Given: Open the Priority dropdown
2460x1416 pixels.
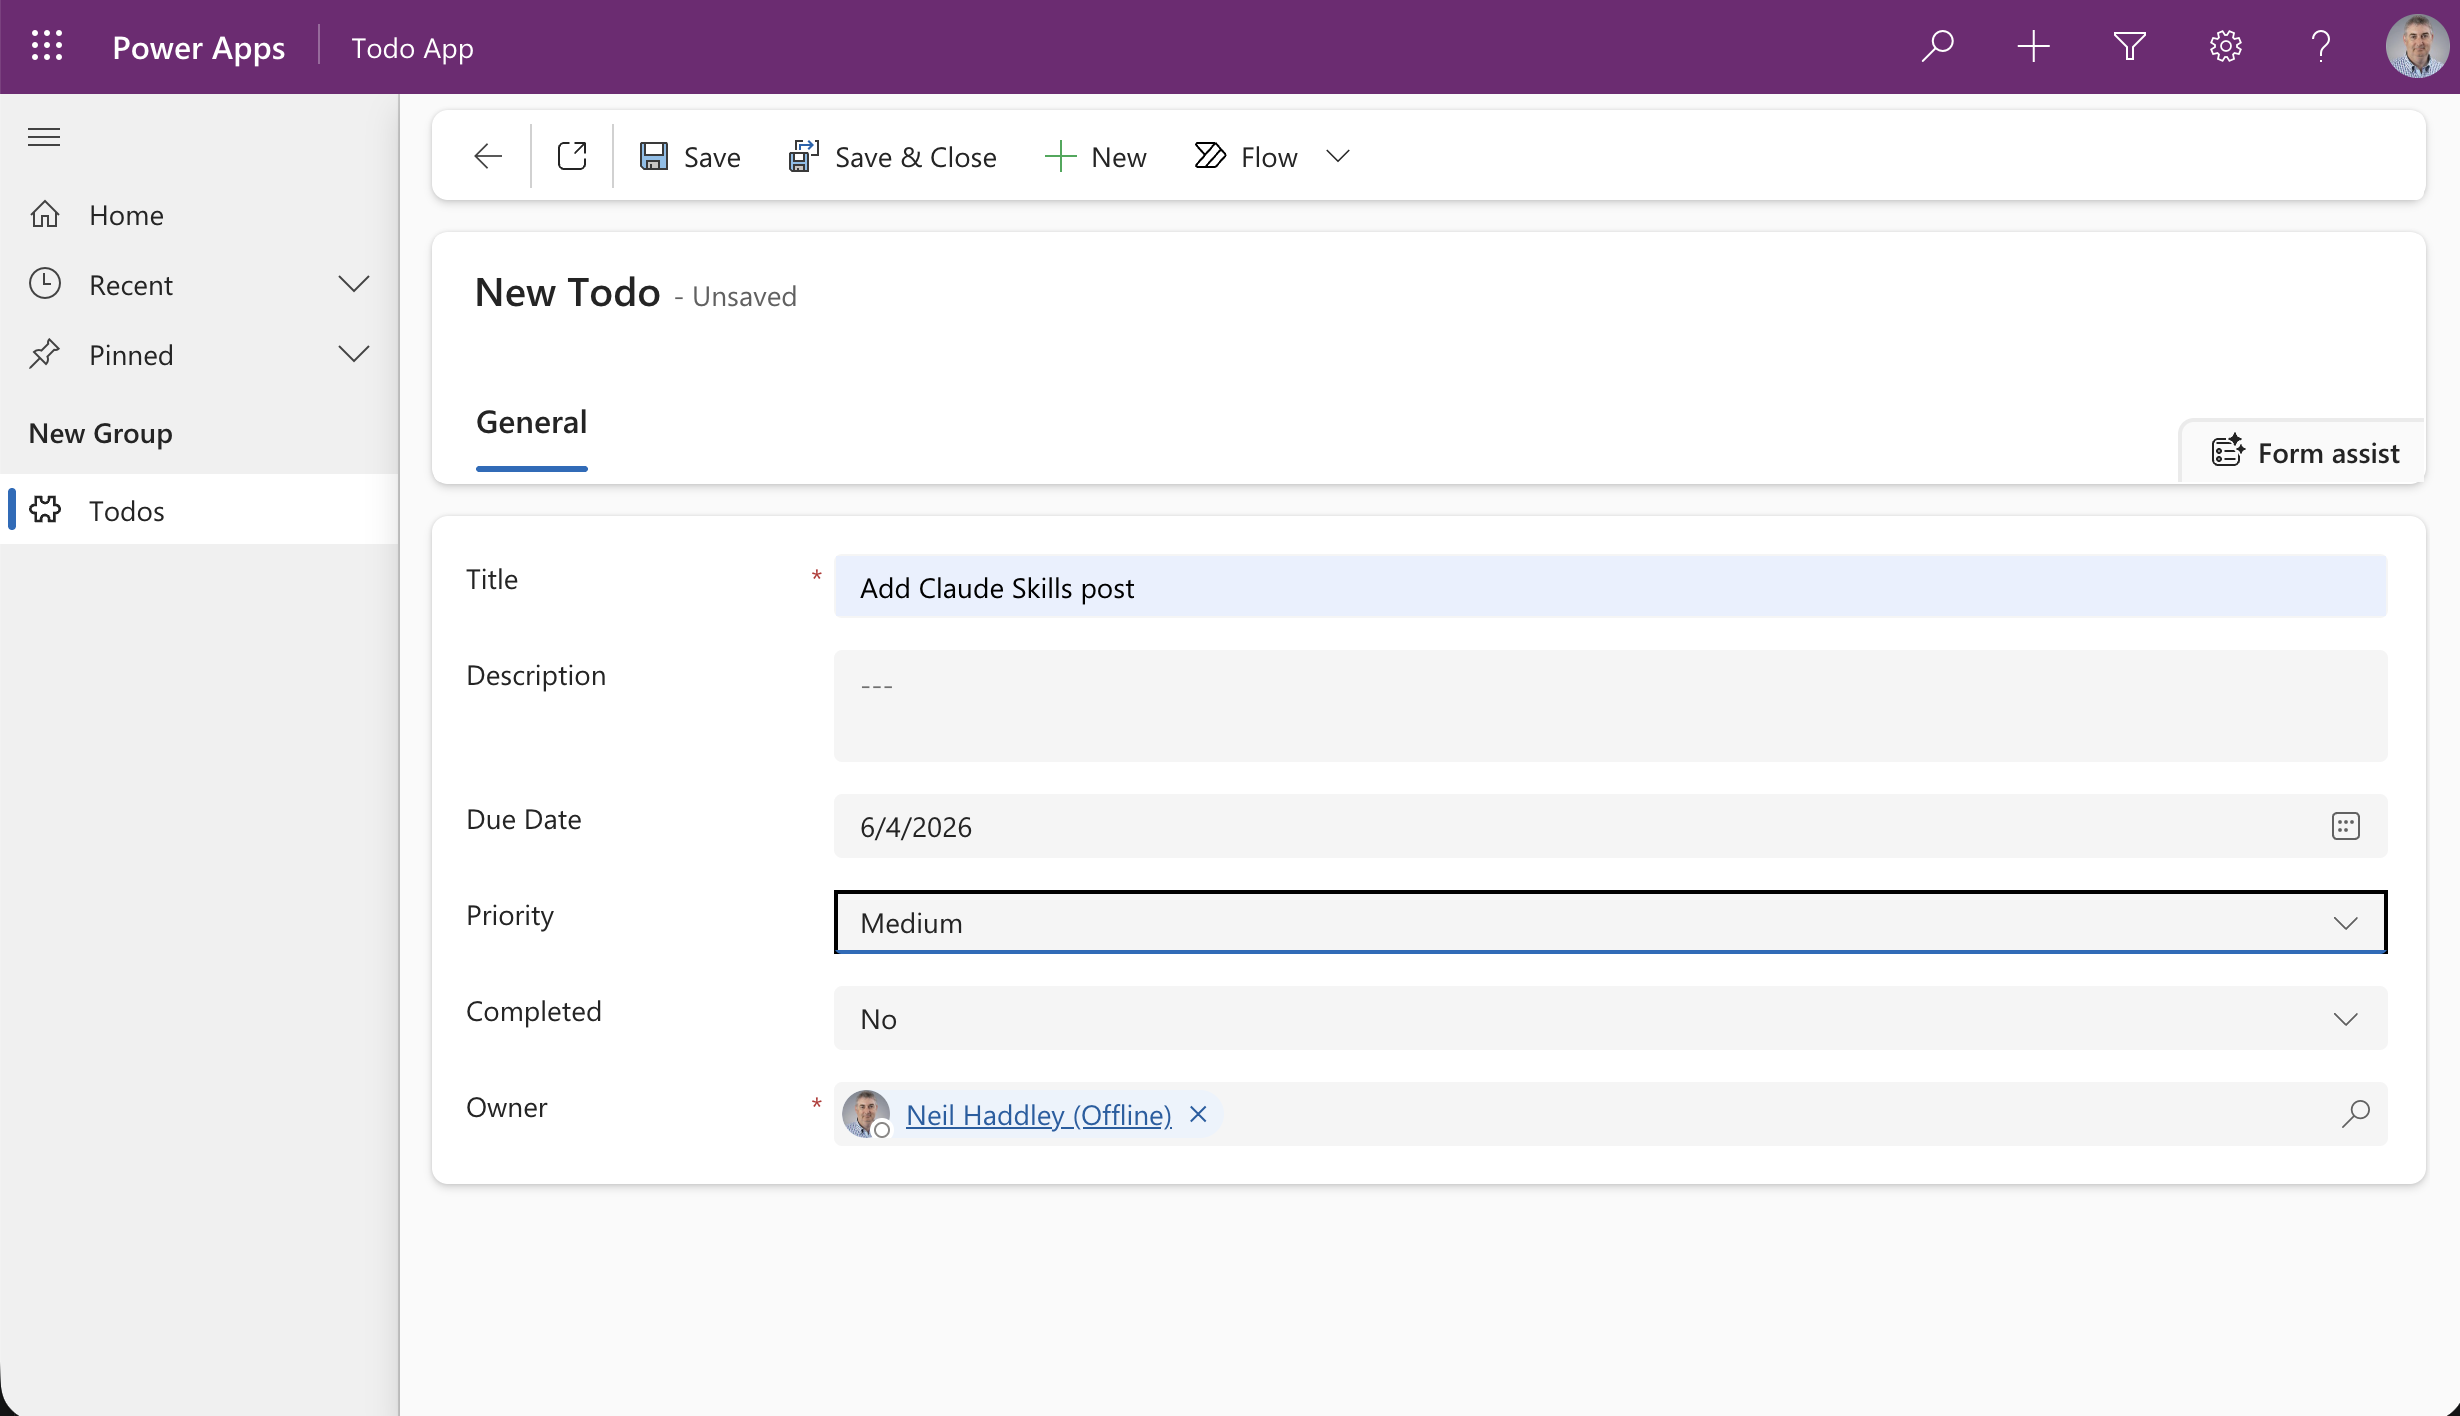Looking at the screenshot, I should pos(1611,922).
